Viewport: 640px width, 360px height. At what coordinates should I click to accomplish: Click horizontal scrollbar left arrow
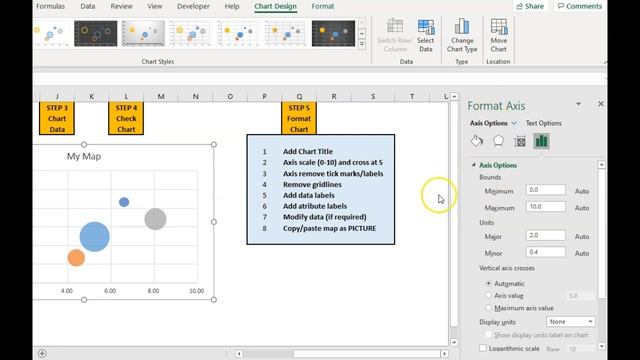pyautogui.click(x=239, y=353)
